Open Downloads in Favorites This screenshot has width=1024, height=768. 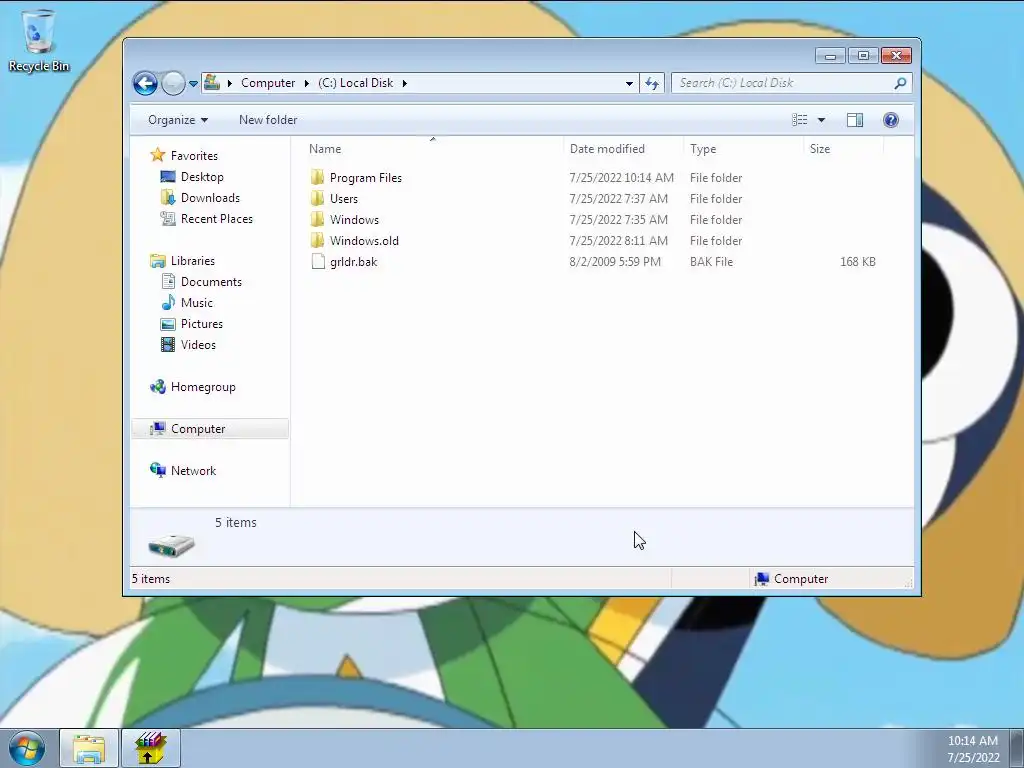210,197
